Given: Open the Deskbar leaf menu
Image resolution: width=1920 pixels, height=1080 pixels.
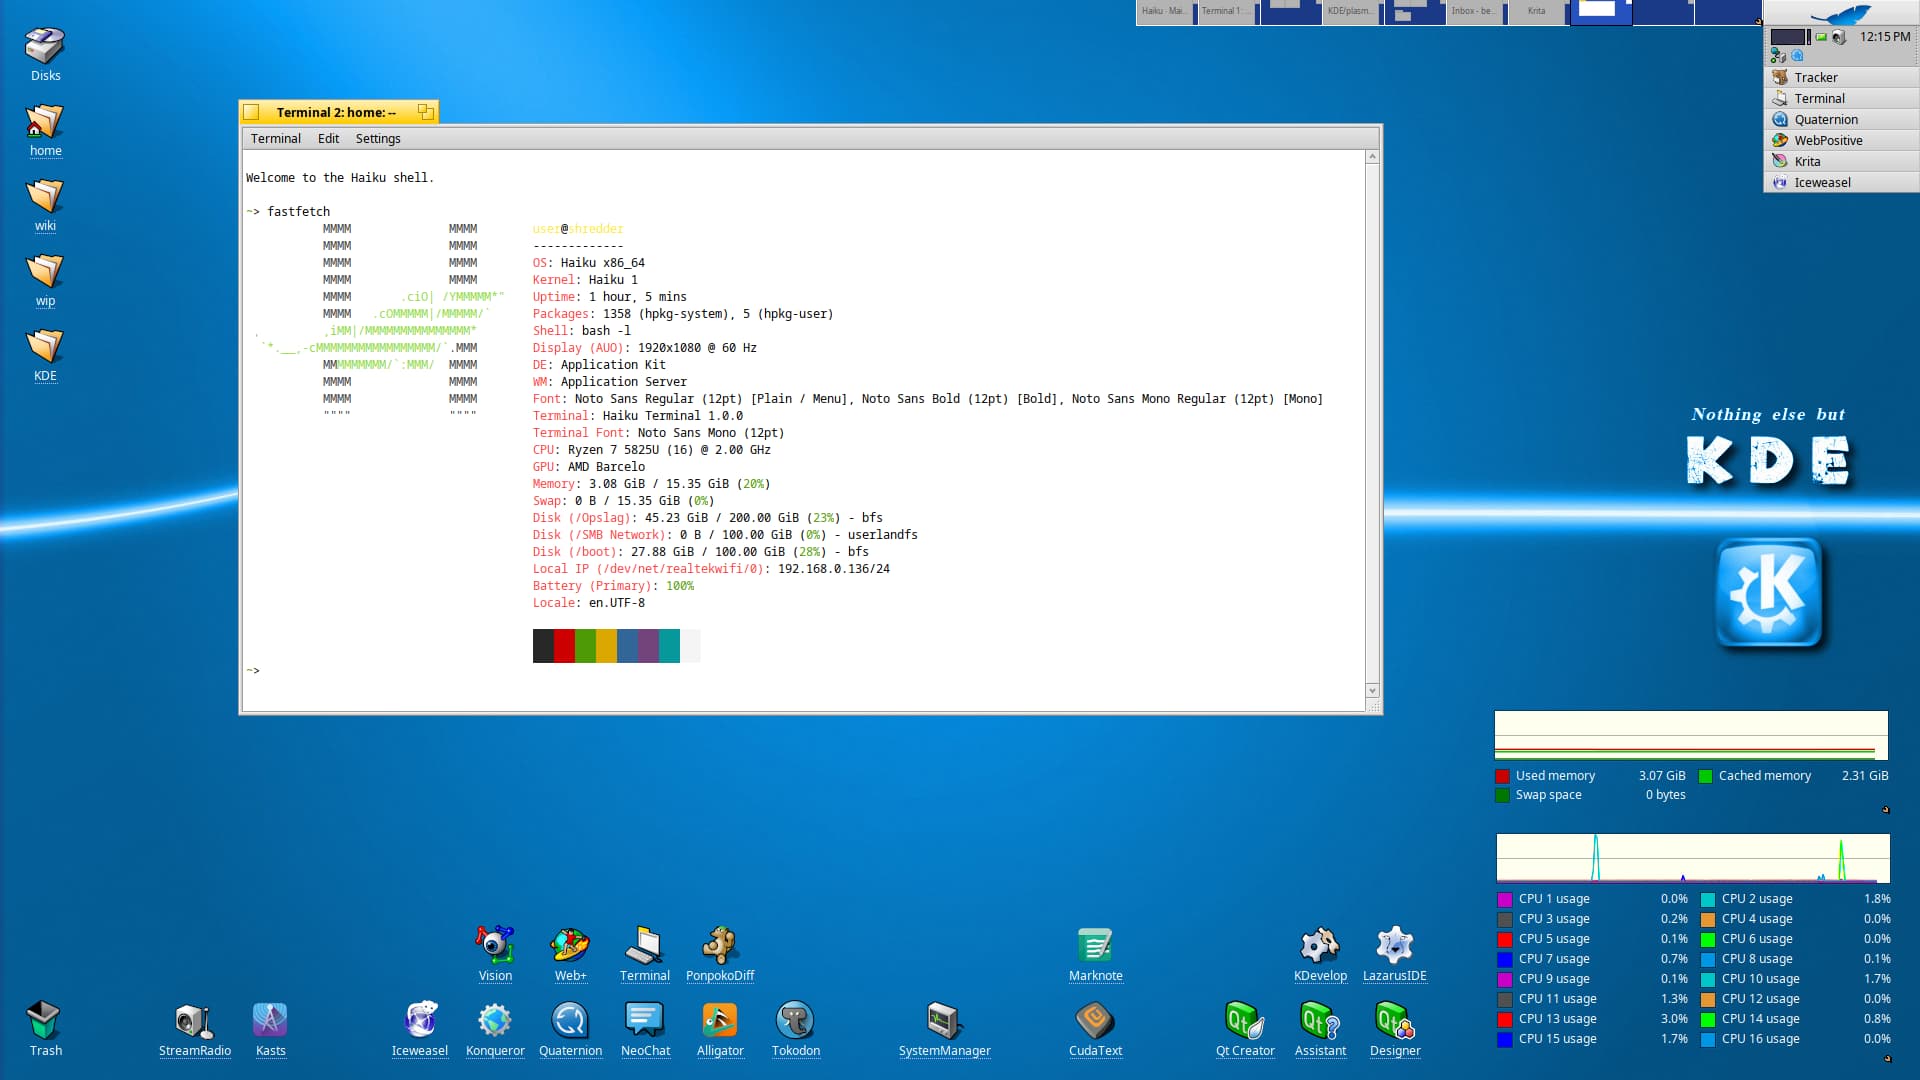Looking at the screenshot, I should click(x=1840, y=14).
